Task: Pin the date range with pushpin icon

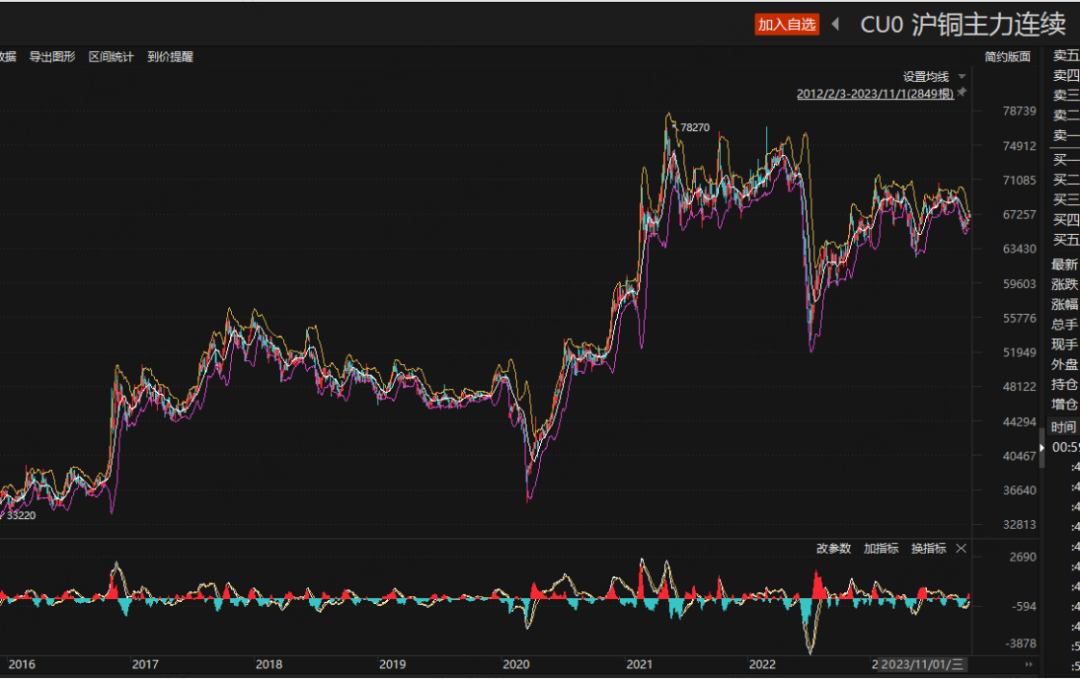Action: click(x=962, y=93)
